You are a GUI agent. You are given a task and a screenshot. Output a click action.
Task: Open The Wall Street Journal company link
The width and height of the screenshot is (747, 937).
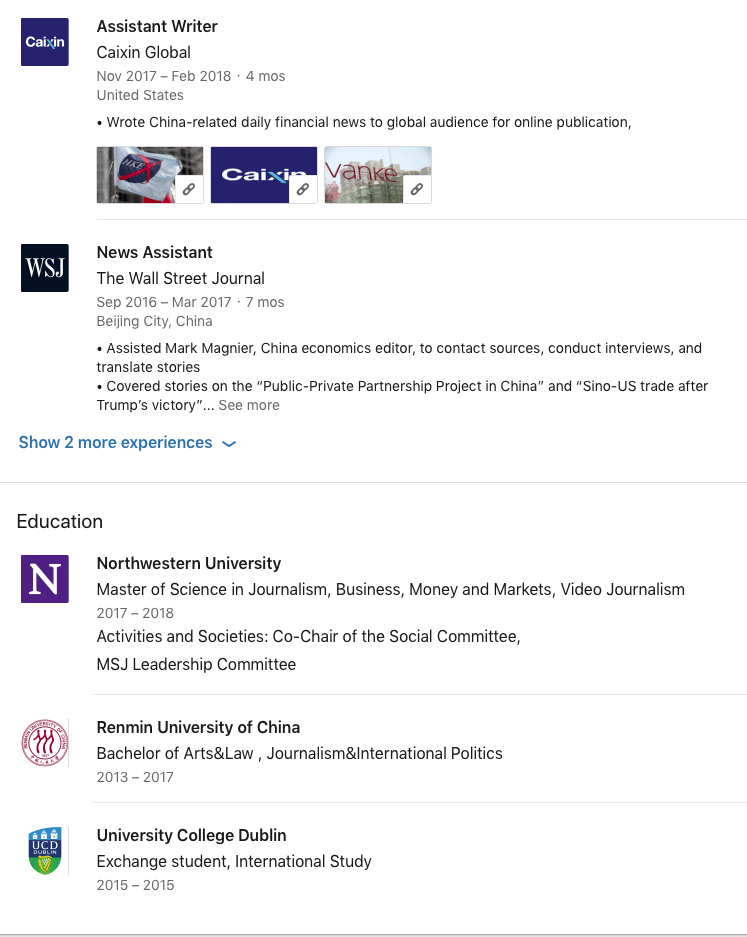(180, 278)
